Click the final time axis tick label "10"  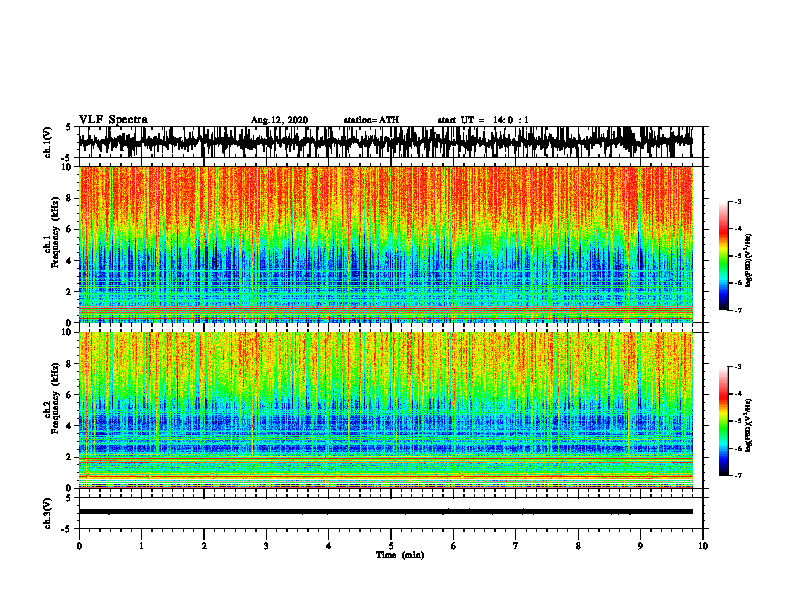tap(703, 546)
